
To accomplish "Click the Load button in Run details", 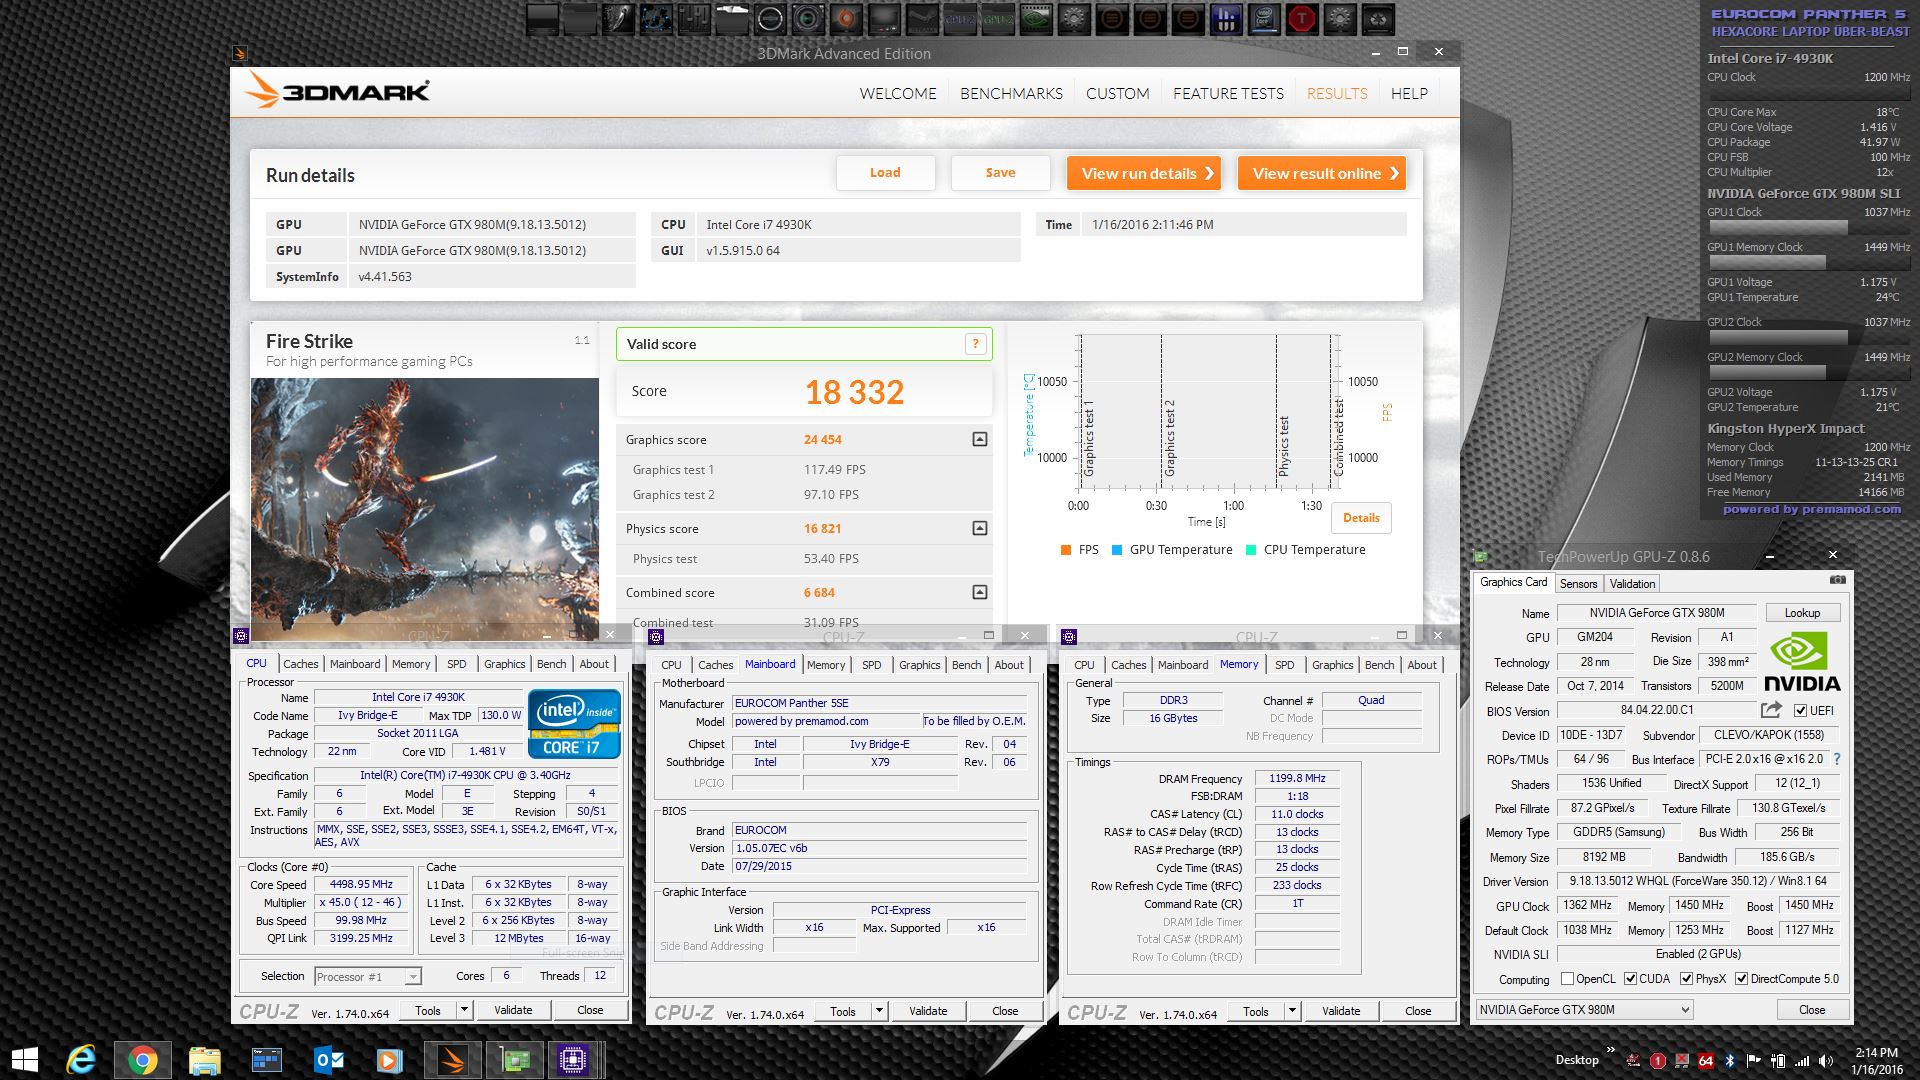I will 885,173.
